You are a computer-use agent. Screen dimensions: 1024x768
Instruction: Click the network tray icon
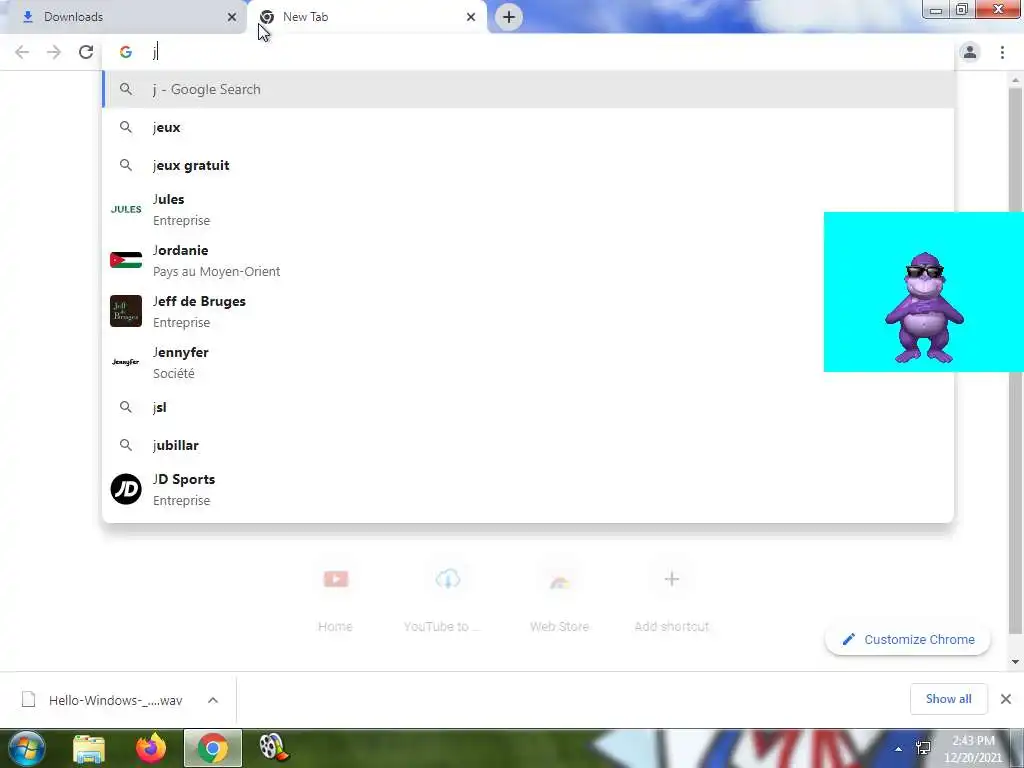[x=923, y=749]
